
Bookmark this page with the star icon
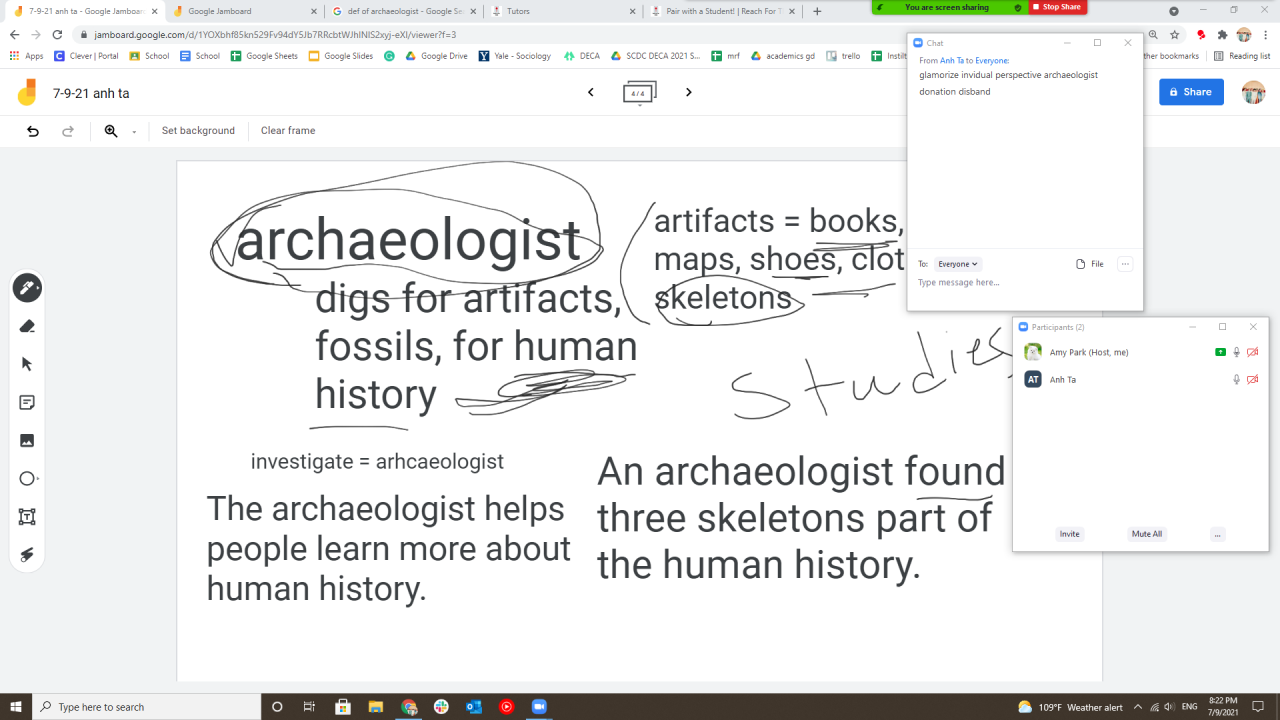tap(1175, 34)
